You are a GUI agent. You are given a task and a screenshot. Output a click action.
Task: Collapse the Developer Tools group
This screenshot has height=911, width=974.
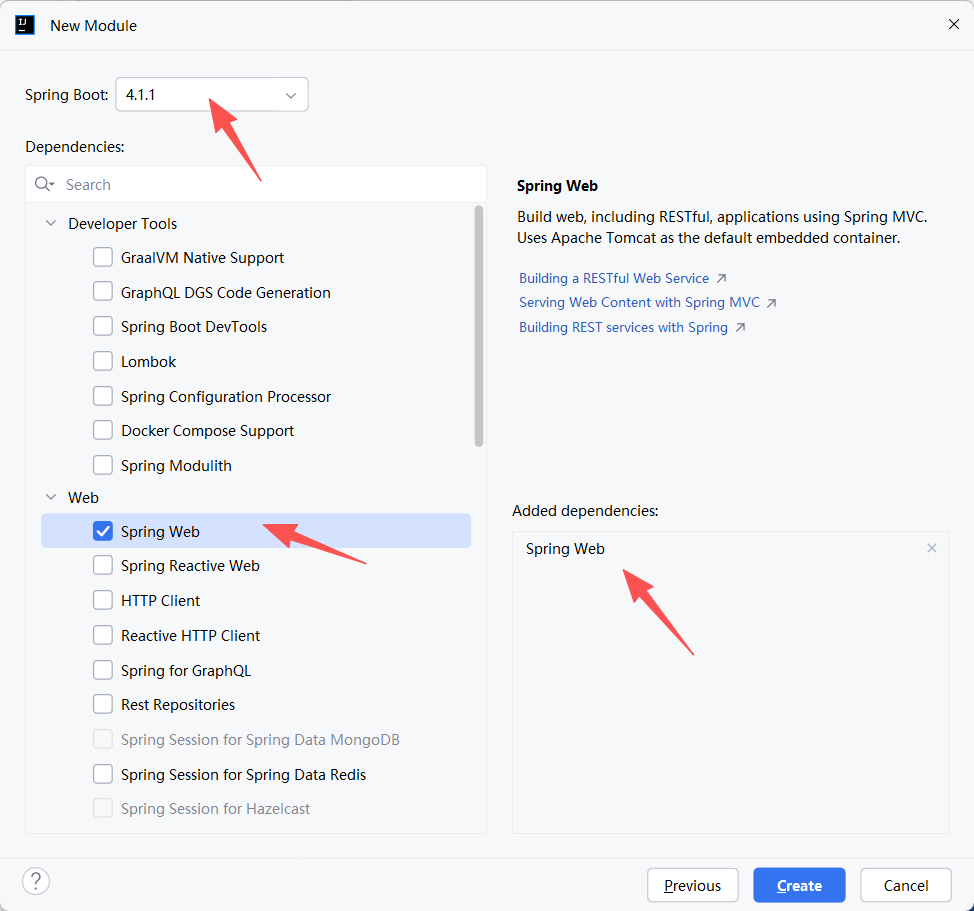51,223
